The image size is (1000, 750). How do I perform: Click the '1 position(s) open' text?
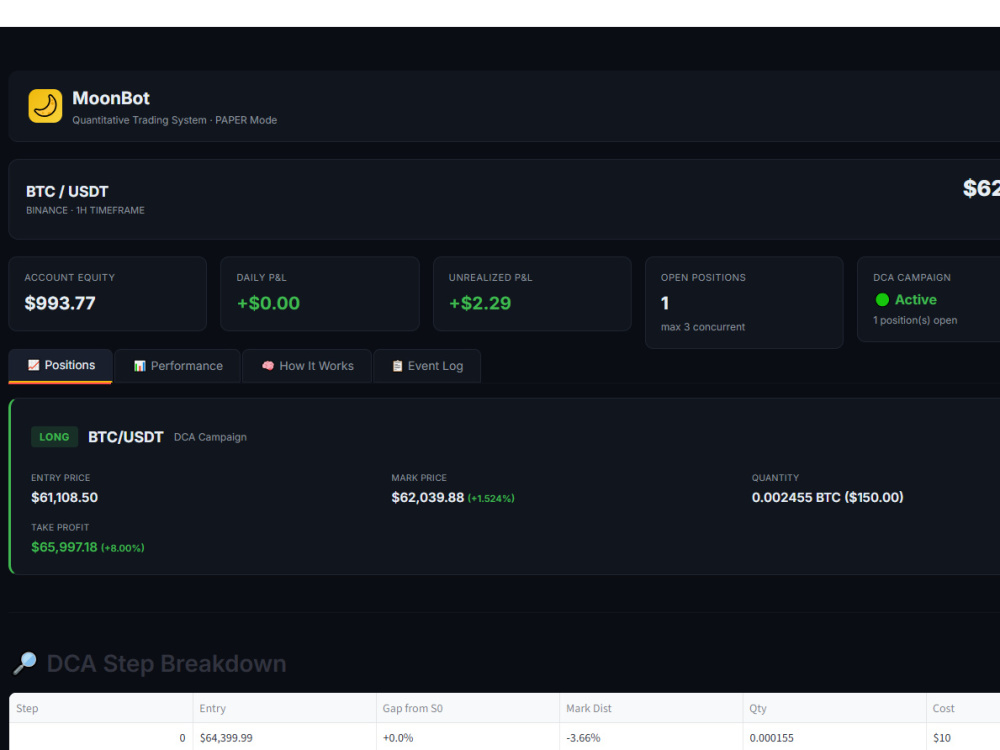coord(915,320)
